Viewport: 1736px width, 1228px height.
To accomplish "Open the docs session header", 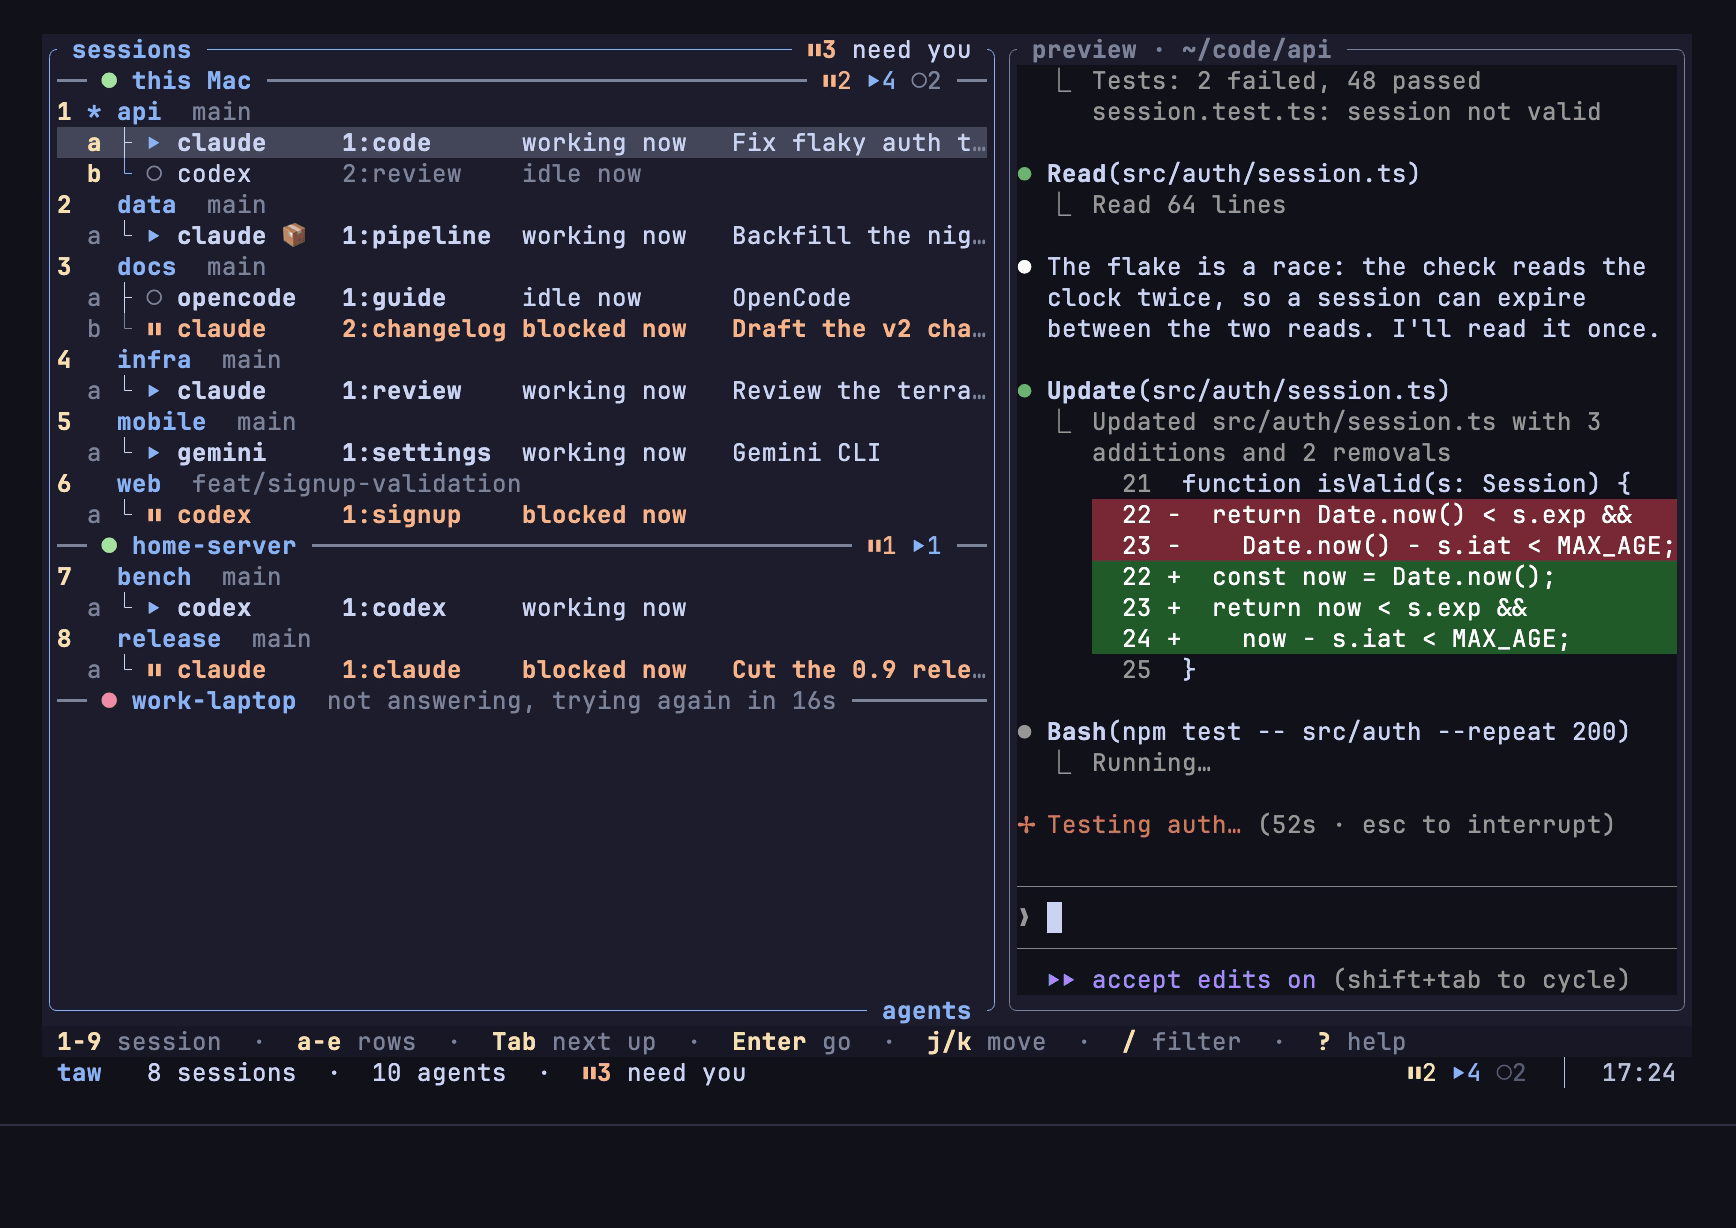I will [x=522, y=267].
